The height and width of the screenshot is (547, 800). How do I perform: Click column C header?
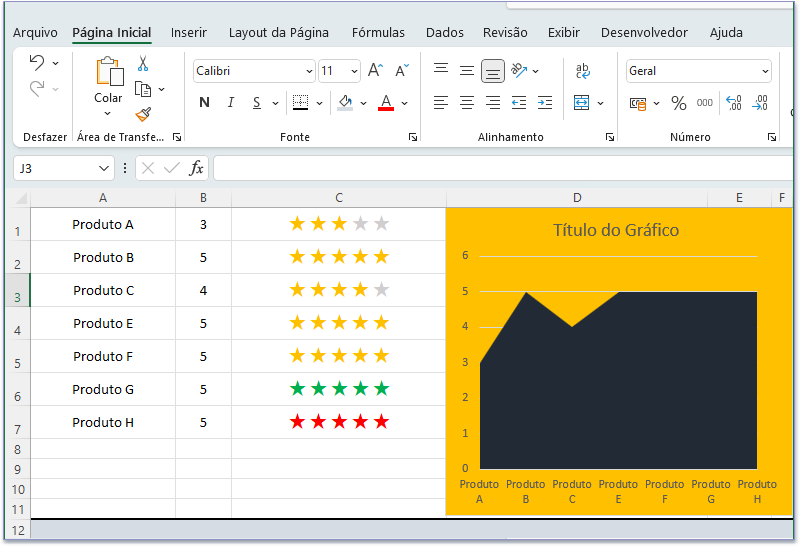tap(339, 198)
